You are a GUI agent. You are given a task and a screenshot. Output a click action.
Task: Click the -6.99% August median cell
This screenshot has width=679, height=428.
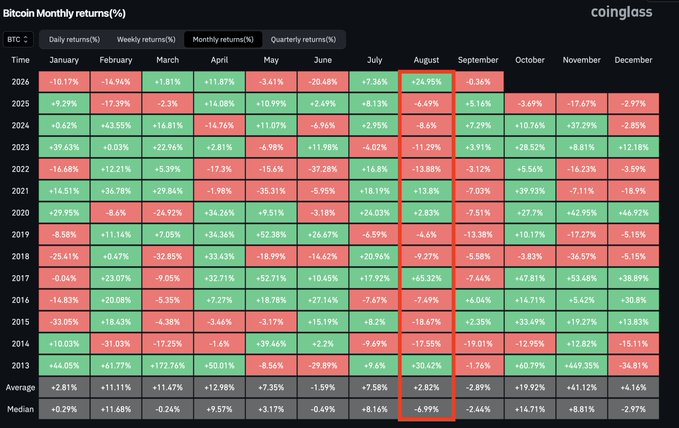click(x=426, y=409)
